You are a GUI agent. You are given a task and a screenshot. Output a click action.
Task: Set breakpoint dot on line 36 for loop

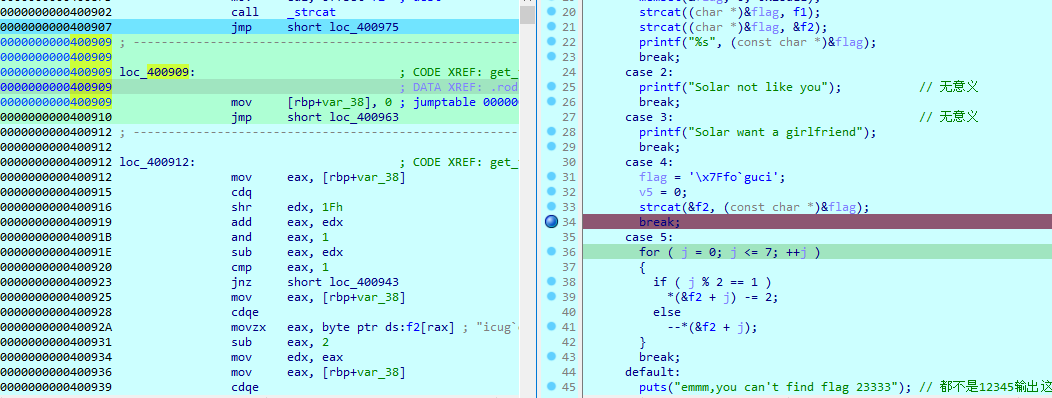(x=551, y=252)
